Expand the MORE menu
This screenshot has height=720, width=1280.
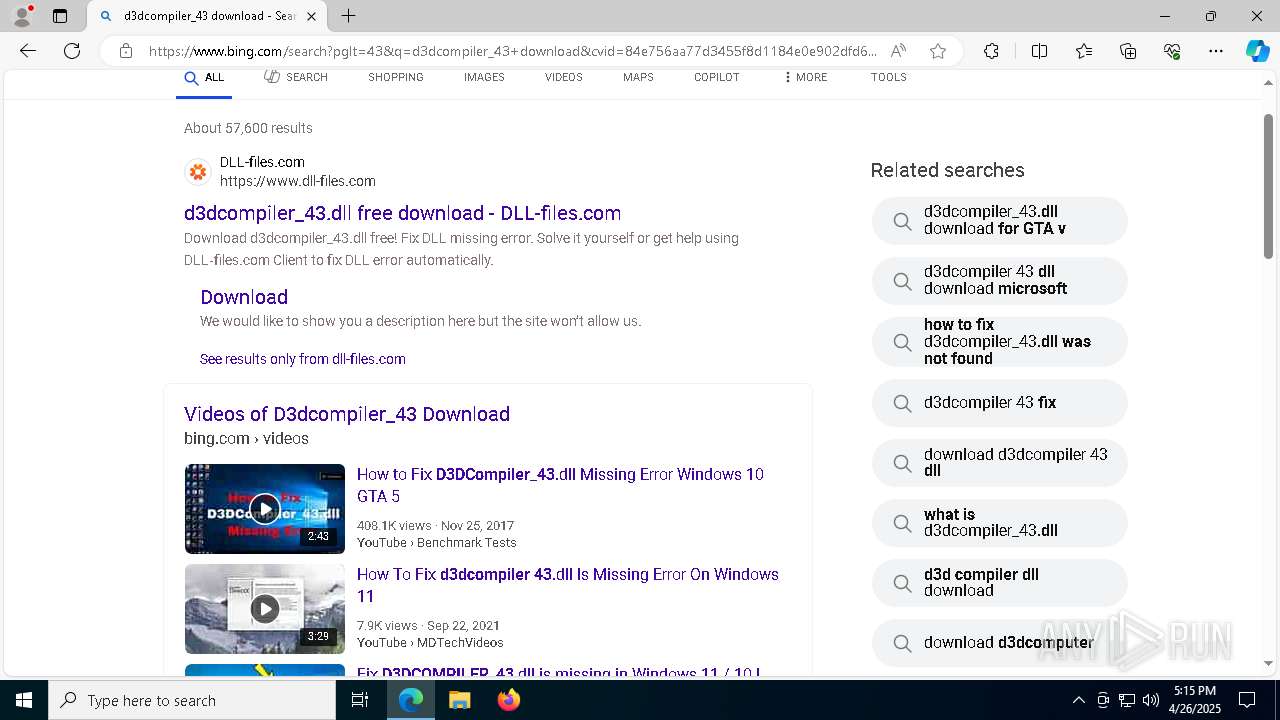coord(806,78)
